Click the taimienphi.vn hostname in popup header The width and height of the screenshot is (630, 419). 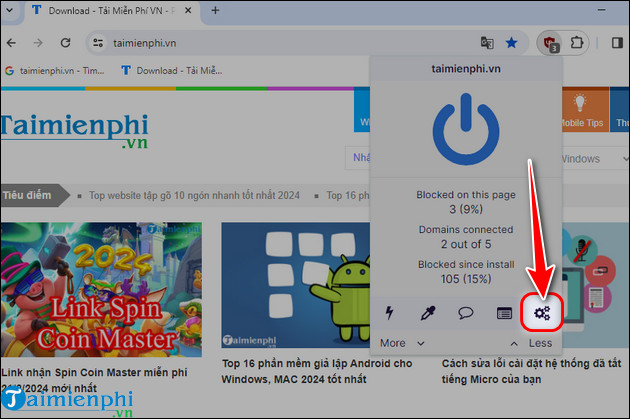(x=466, y=69)
